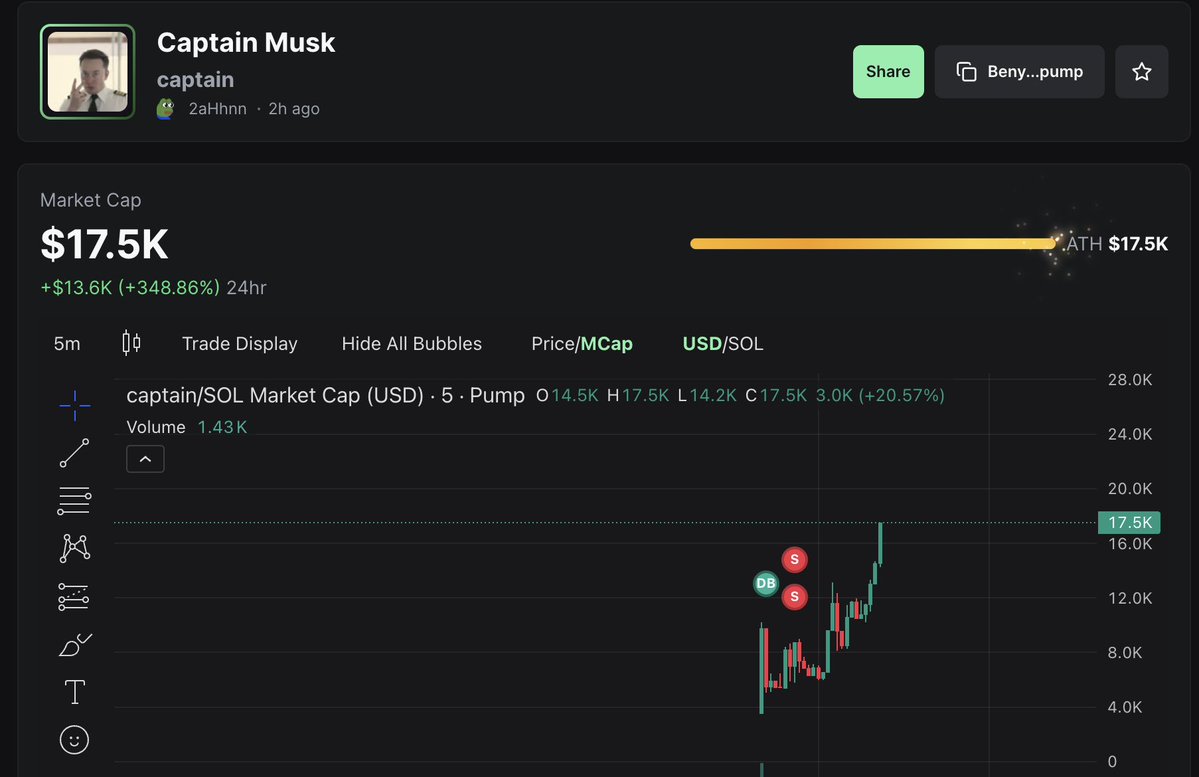Open the forecasting and measurement tool

point(74,597)
